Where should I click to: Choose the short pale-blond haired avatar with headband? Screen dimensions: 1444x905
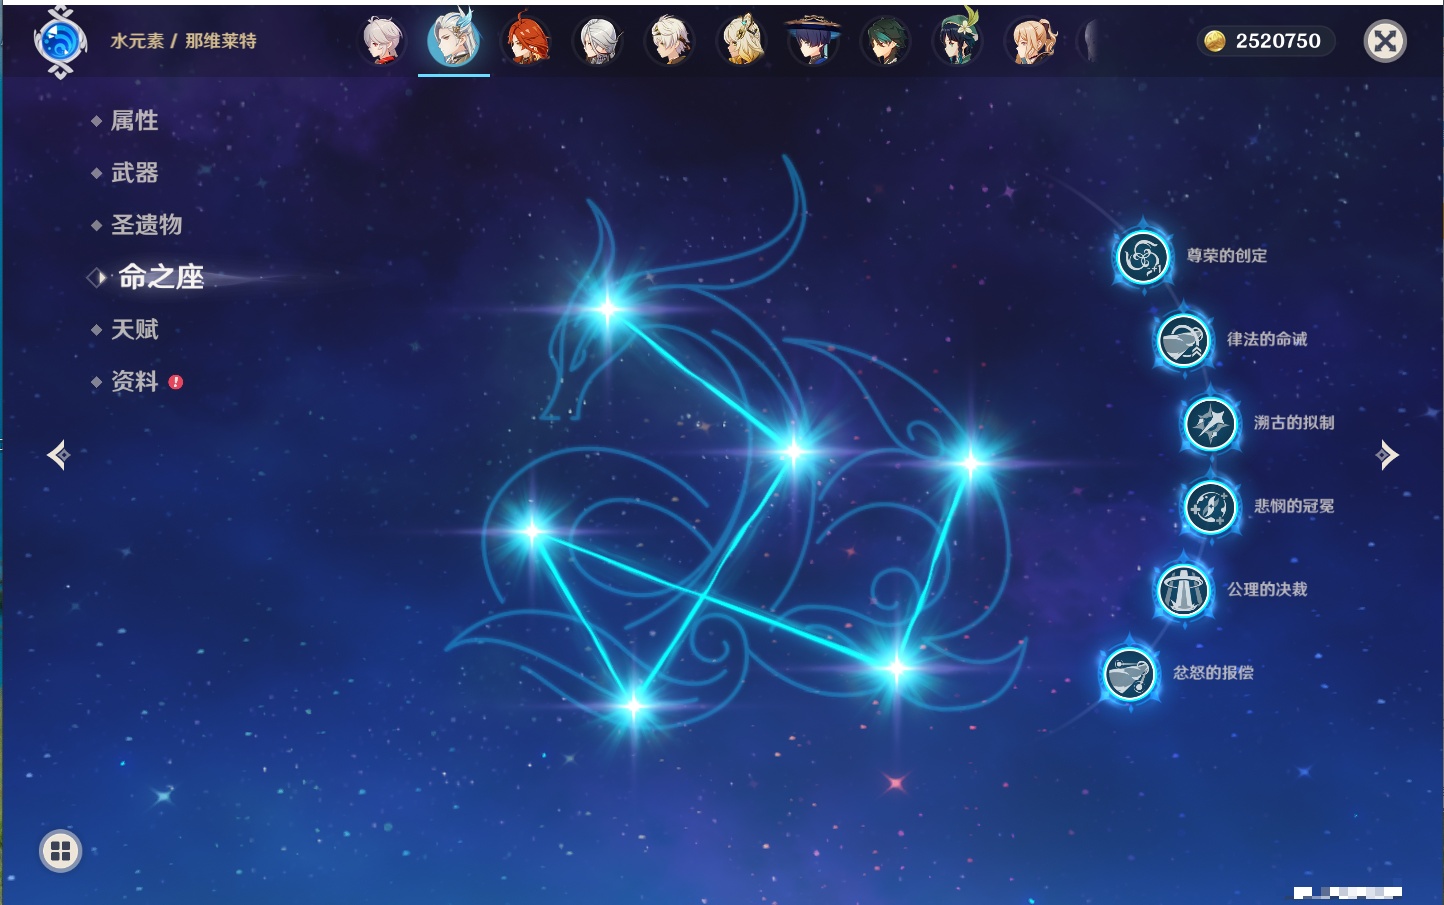pyautogui.click(x=670, y=41)
